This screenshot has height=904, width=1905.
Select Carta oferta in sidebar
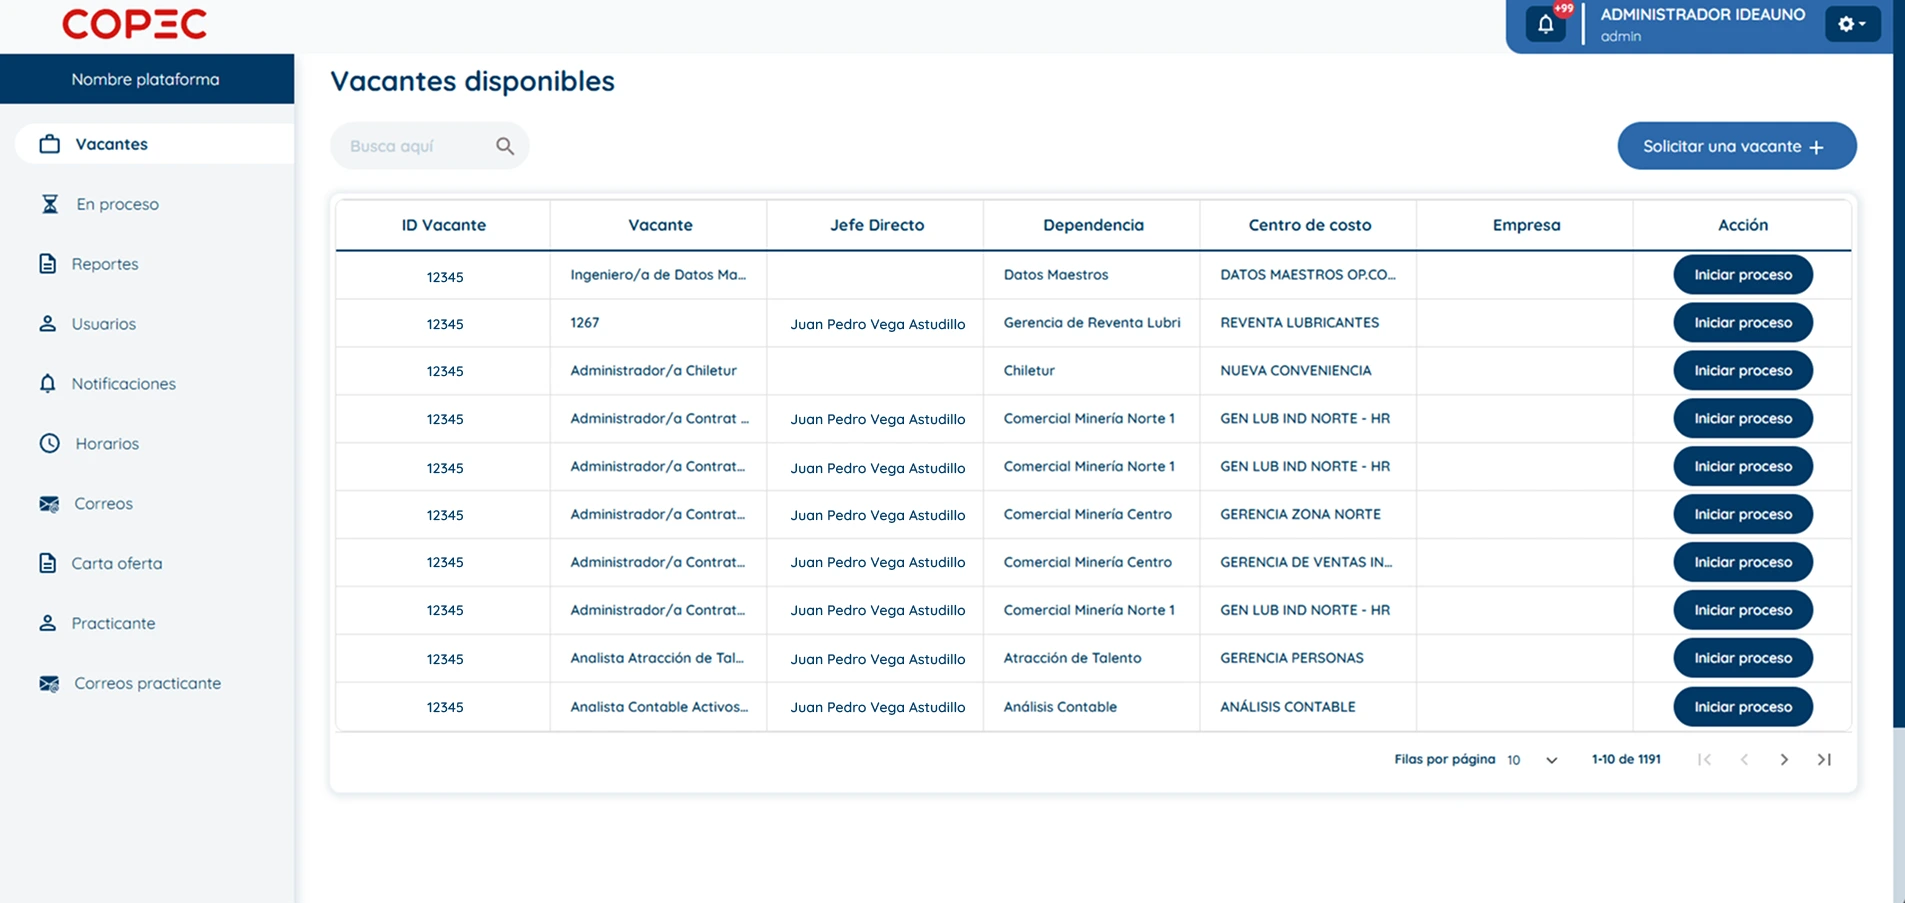[116, 563]
